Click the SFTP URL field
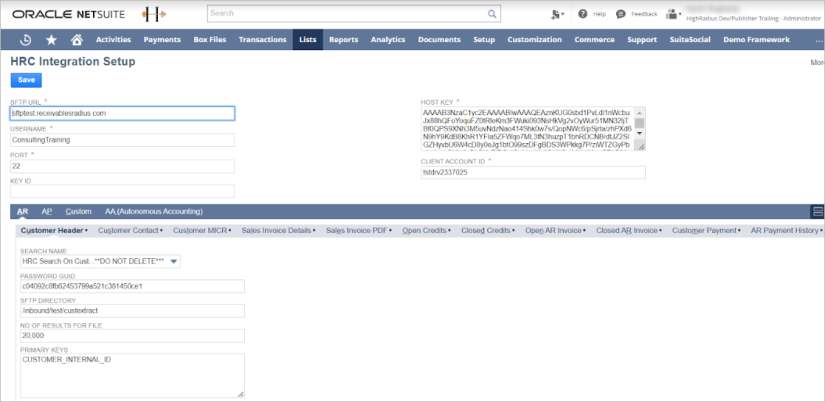825x402 pixels. pyautogui.click(x=123, y=113)
